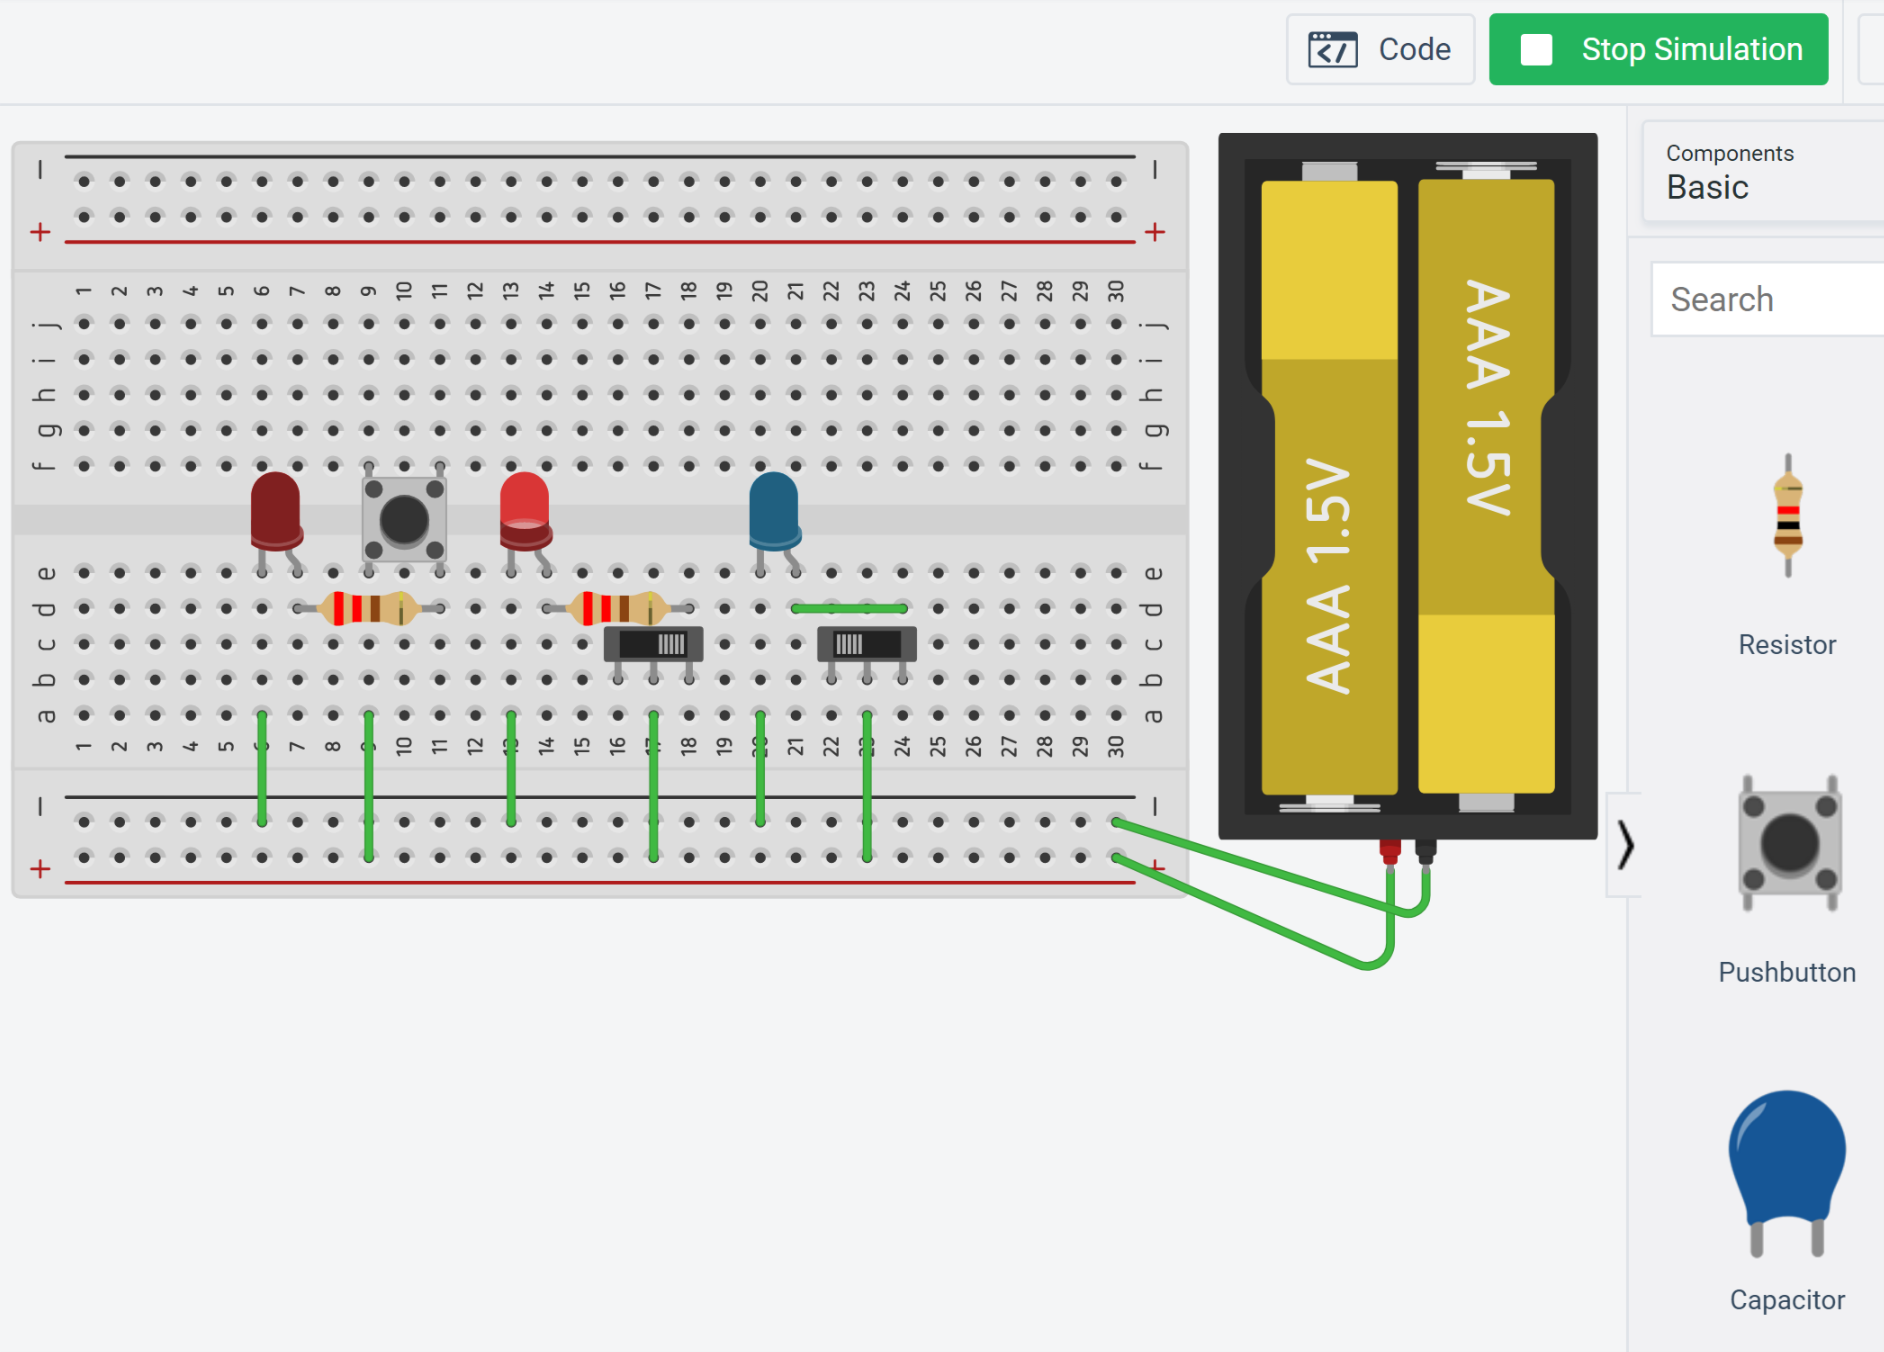Click the white stop square icon
Screen dimensions: 1884x1352
tap(1537, 48)
